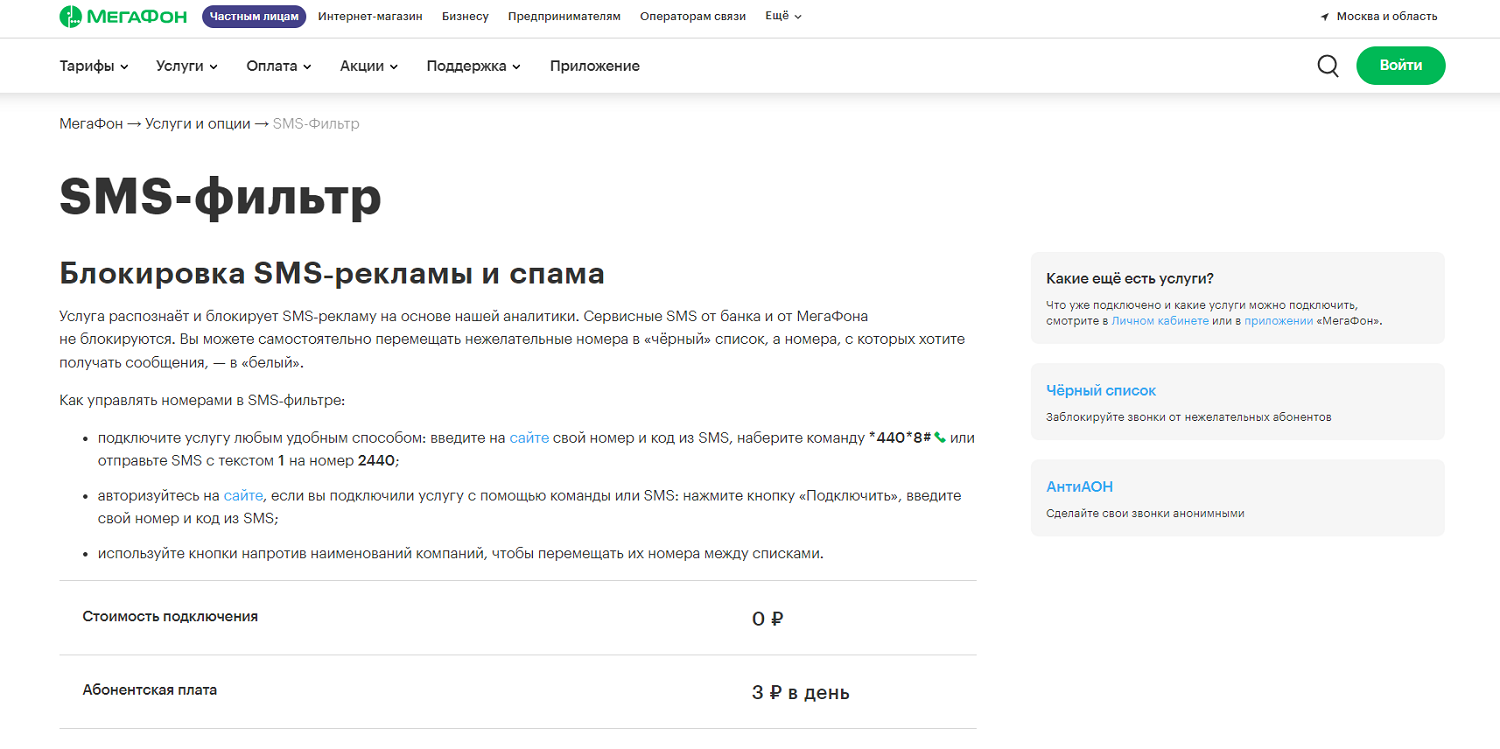
Task: Open the Личном кабинете link
Action: click(1160, 321)
